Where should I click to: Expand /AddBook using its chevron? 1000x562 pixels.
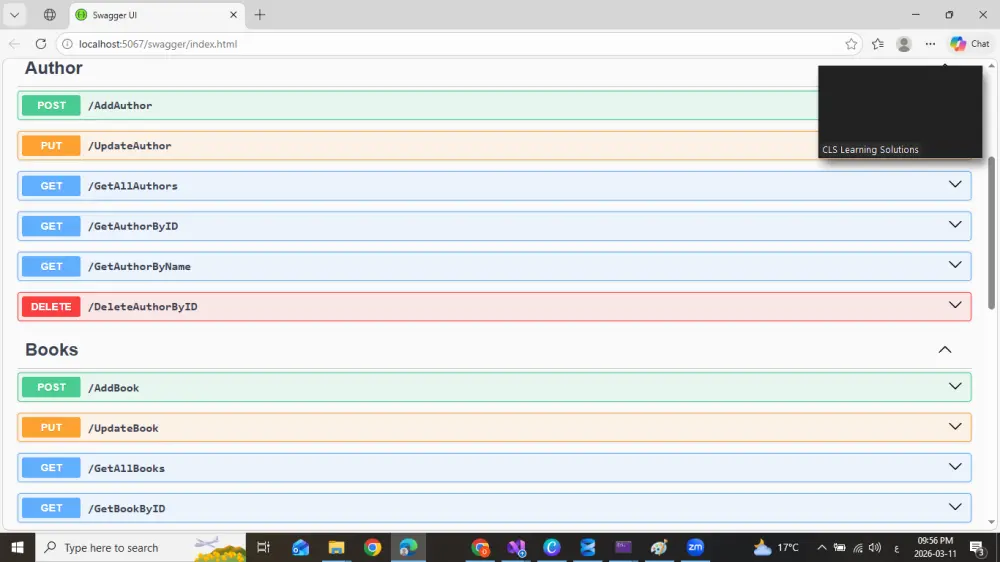(x=955, y=386)
